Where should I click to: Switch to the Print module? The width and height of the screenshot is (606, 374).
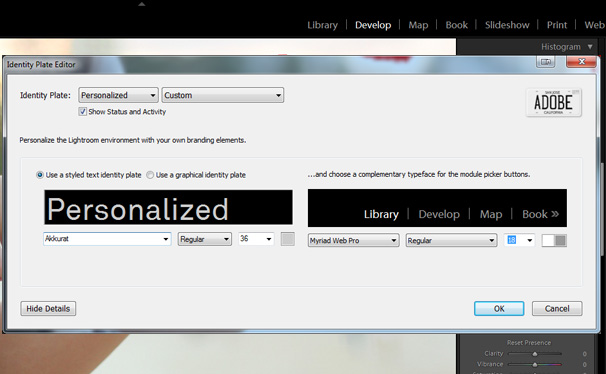tap(557, 25)
